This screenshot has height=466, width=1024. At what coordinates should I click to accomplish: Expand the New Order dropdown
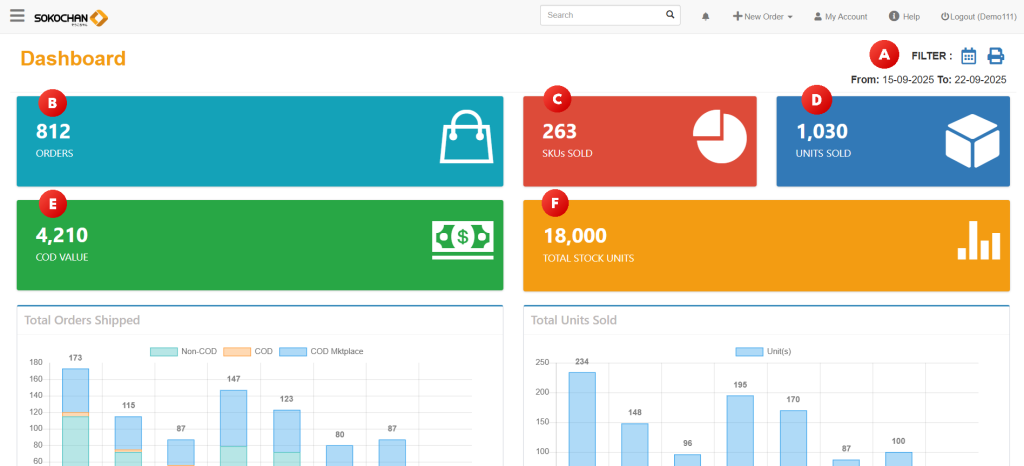pos(763,17)
